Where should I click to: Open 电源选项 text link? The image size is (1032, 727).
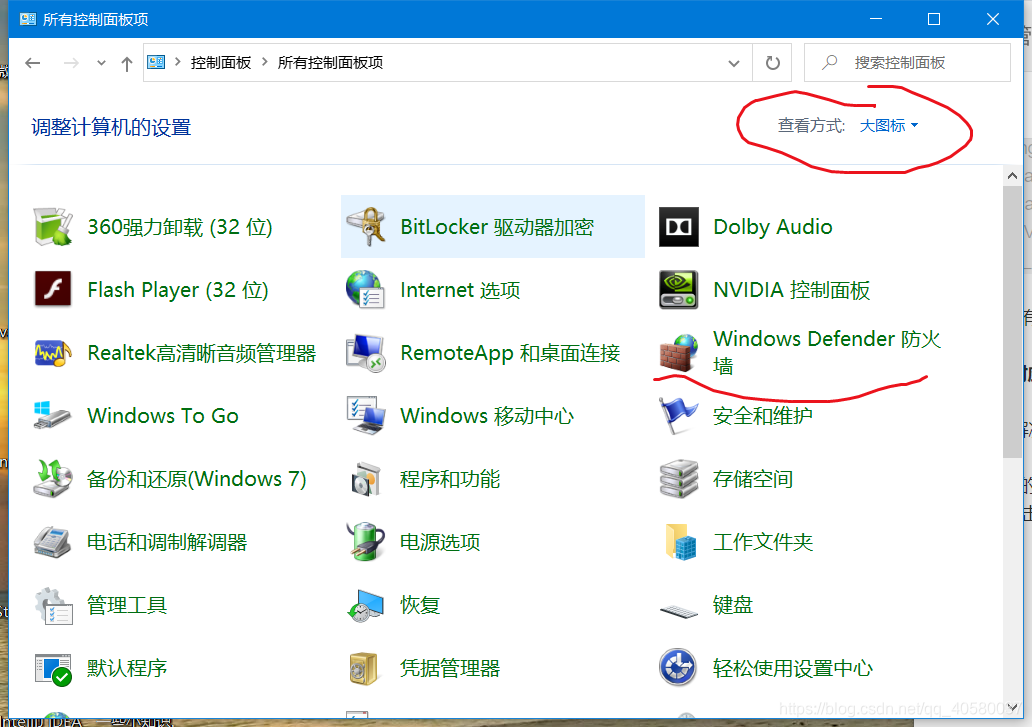(440, 542)
